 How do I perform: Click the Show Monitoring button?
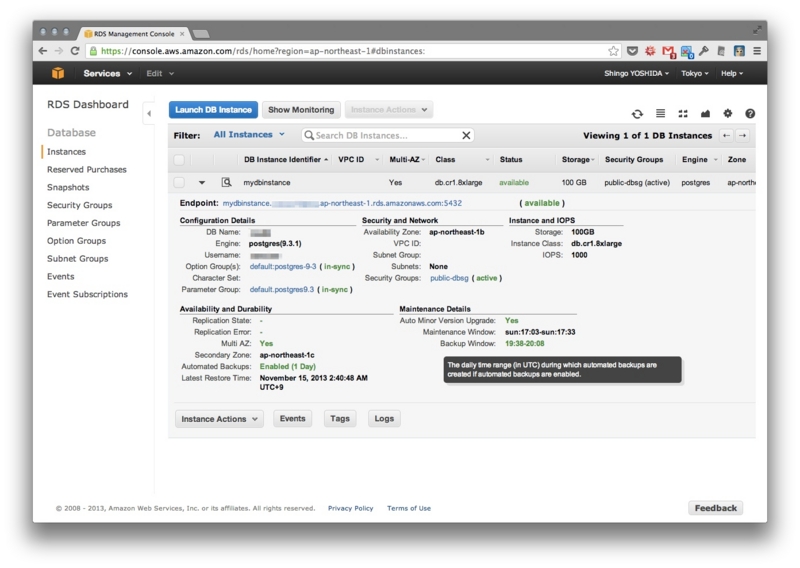(301, 110)
